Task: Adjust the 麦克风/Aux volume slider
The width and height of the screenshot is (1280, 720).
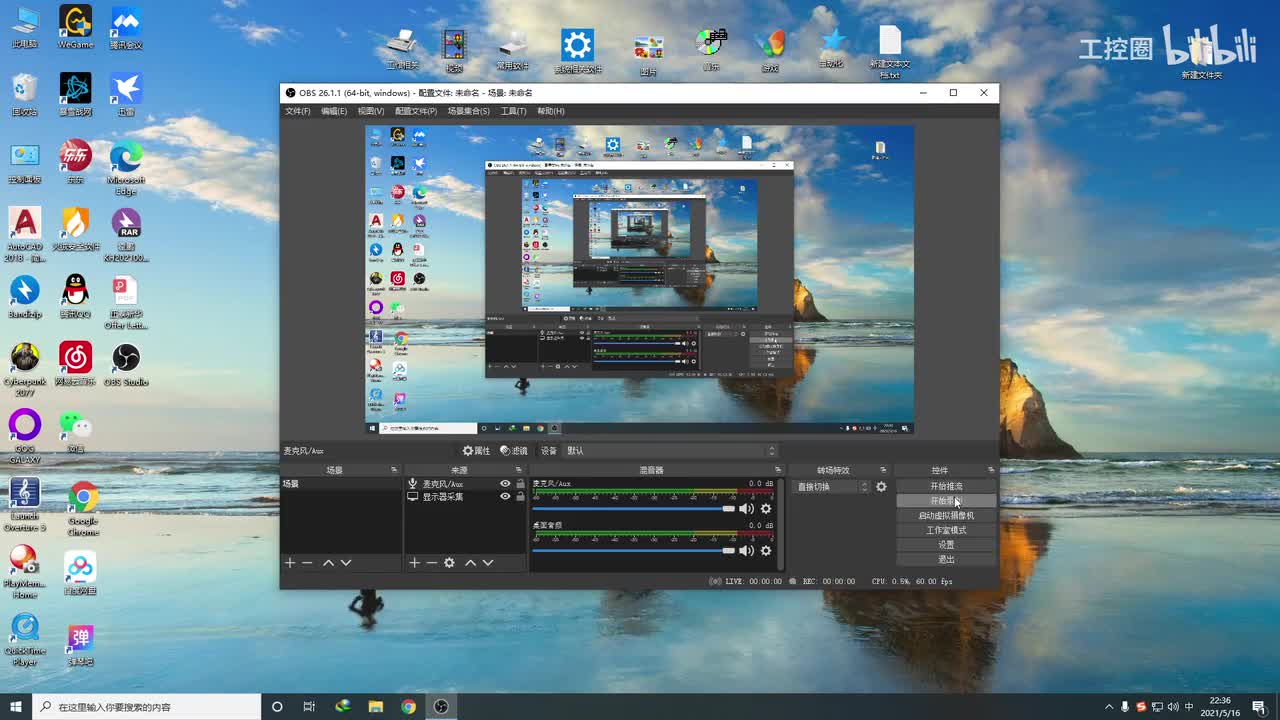Action: (633, 509)
